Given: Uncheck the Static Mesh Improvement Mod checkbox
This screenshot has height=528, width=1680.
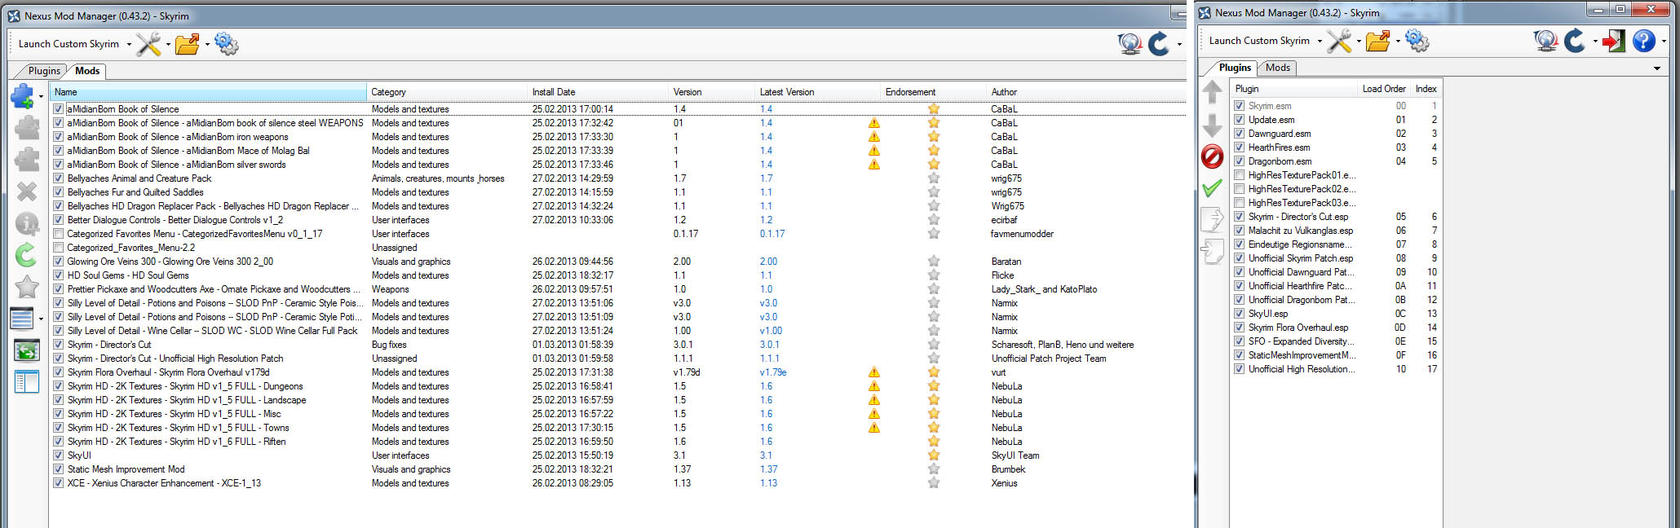Looking at the screenshot, I should [x=59, y=469].
